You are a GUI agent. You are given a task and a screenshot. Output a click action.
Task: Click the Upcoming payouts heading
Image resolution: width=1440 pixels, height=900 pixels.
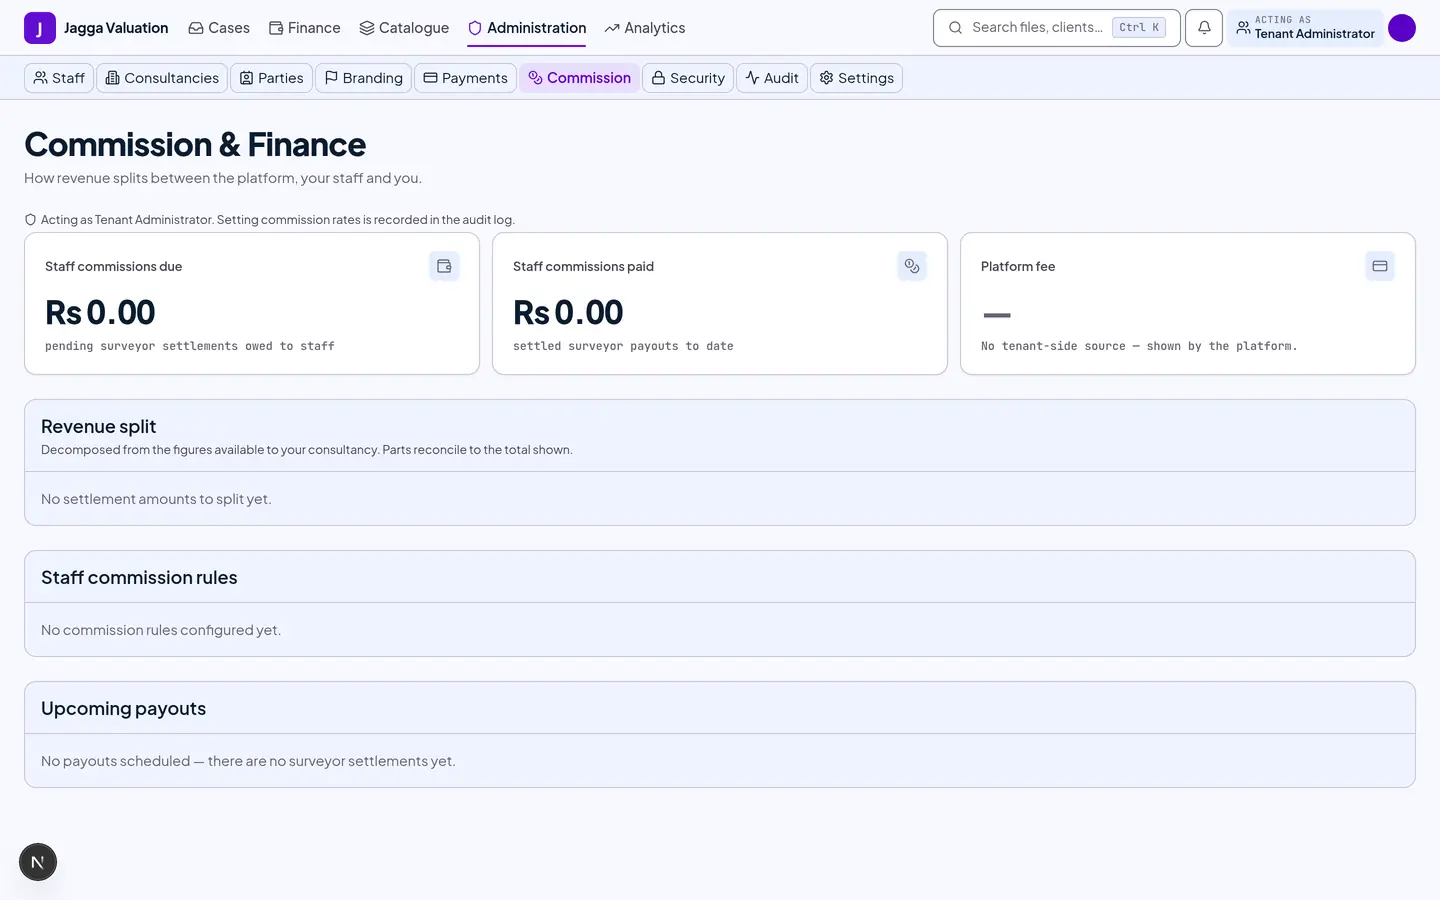pyautogui.click(x=123, y=709)
